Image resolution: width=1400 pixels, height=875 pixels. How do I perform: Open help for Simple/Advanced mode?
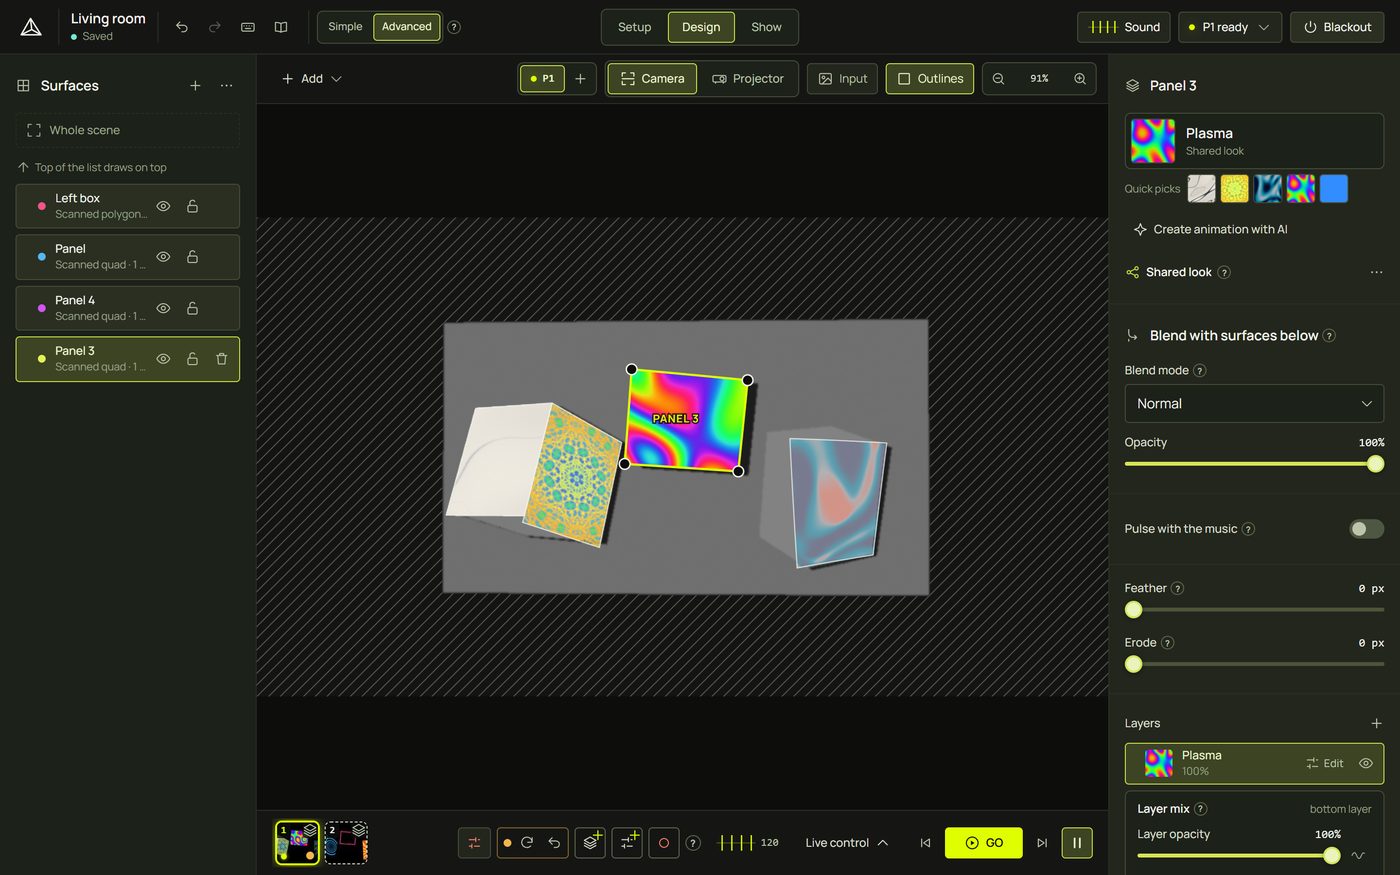click(x=454, y=27)
